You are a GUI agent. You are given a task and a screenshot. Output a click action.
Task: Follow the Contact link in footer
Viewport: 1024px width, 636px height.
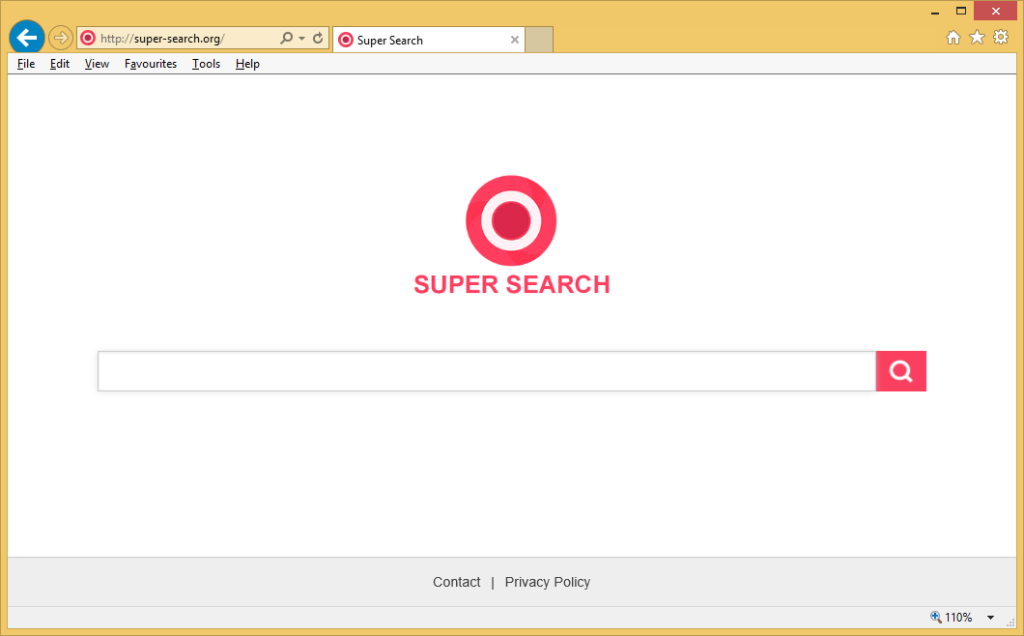click(456, 582)
